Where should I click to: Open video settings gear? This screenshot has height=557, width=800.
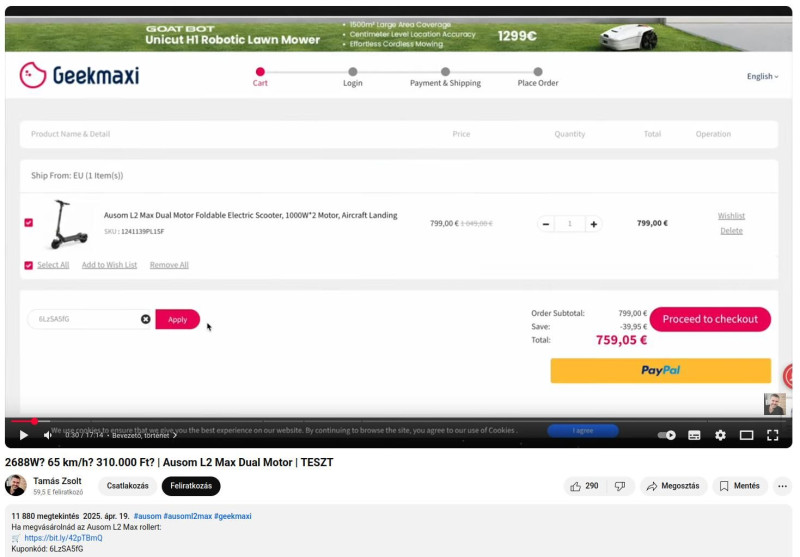(720, 435)
